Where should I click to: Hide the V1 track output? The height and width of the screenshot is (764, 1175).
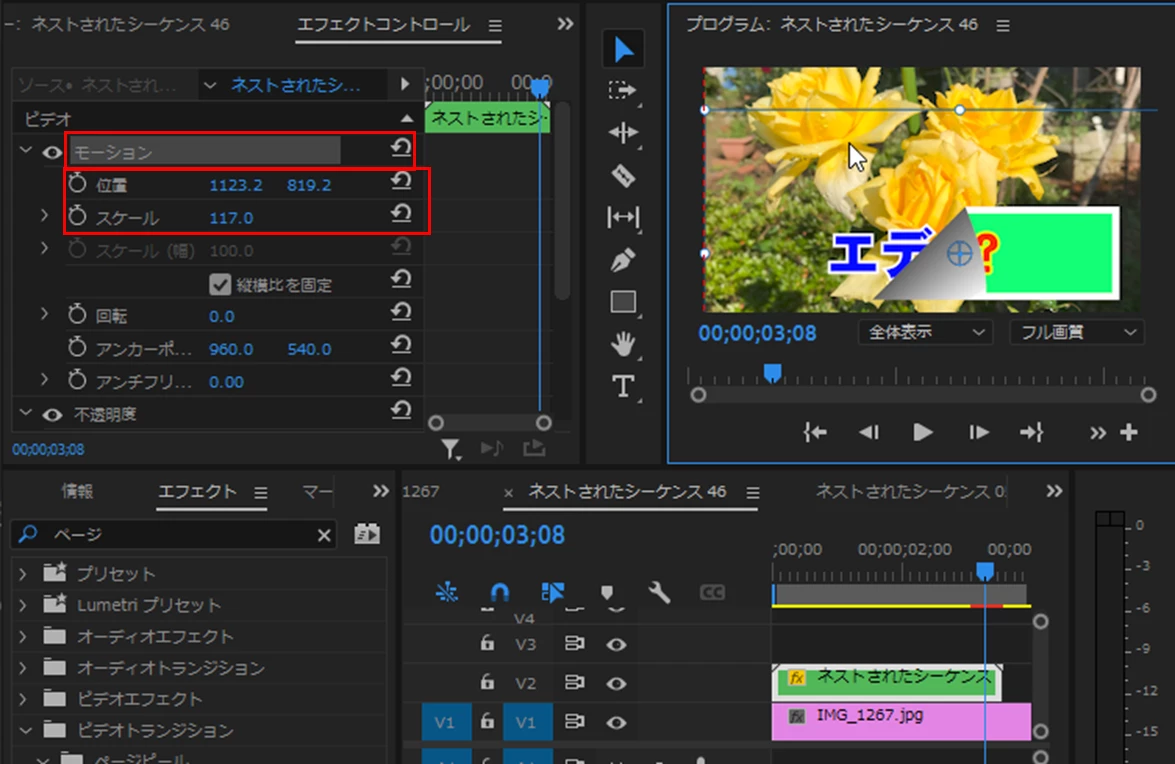(x=617, y=723)
